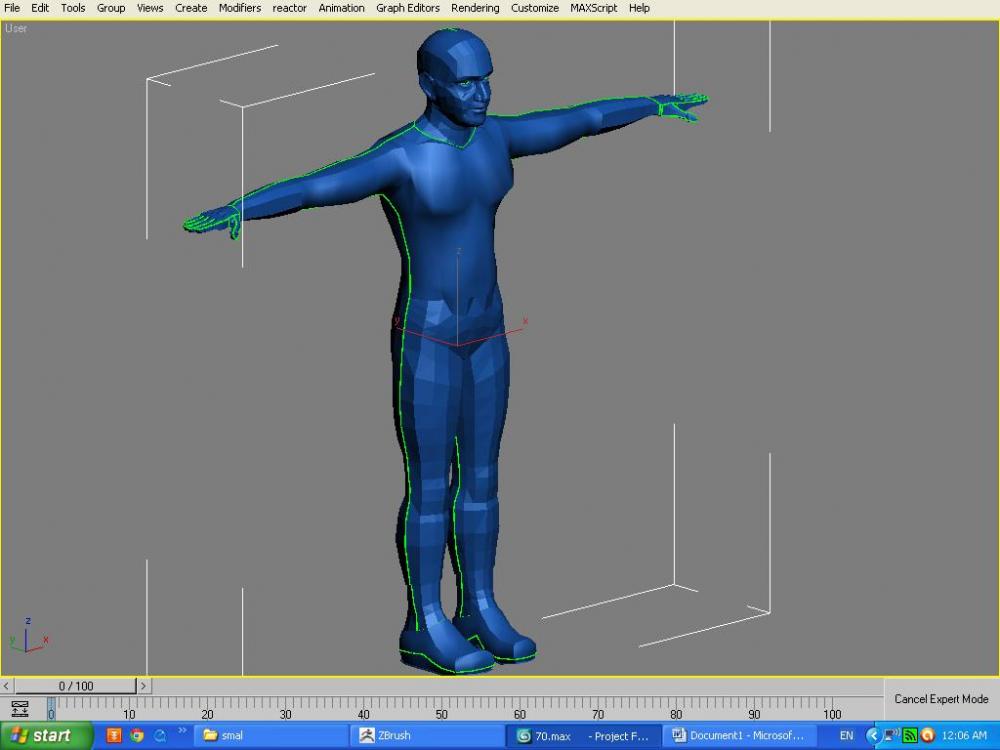
Task: Open the Modifiers menu
Action: pyautogui.click(x=240, y=8)
